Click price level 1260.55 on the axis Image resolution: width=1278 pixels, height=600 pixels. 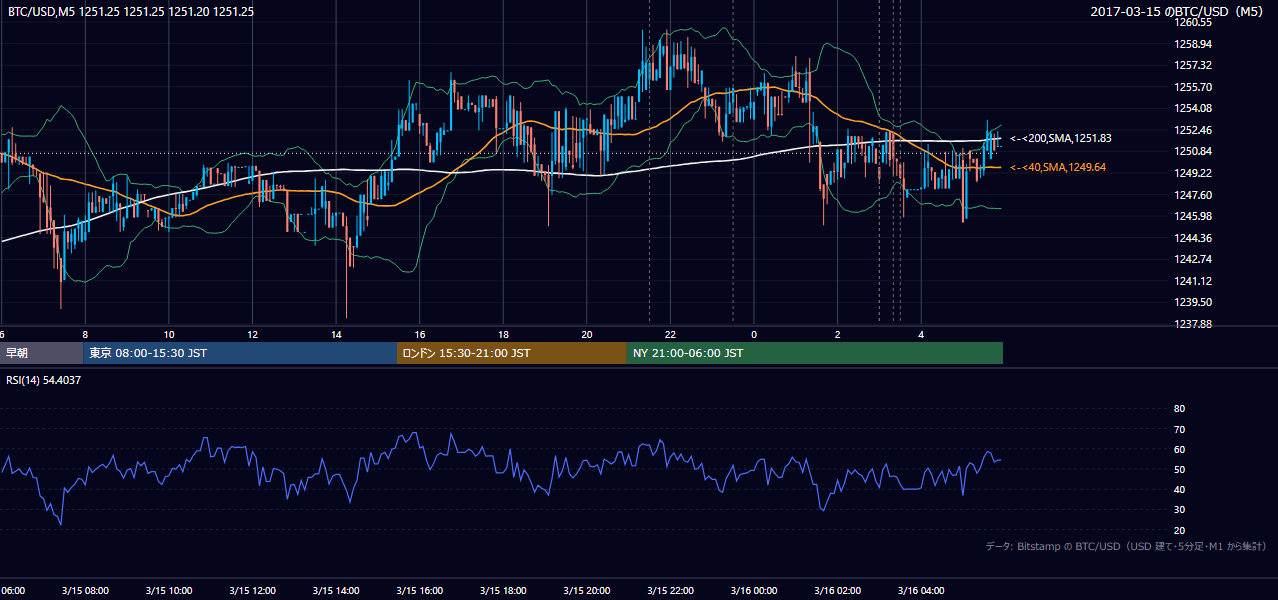pyautogui.click(x=1194, y=22)
